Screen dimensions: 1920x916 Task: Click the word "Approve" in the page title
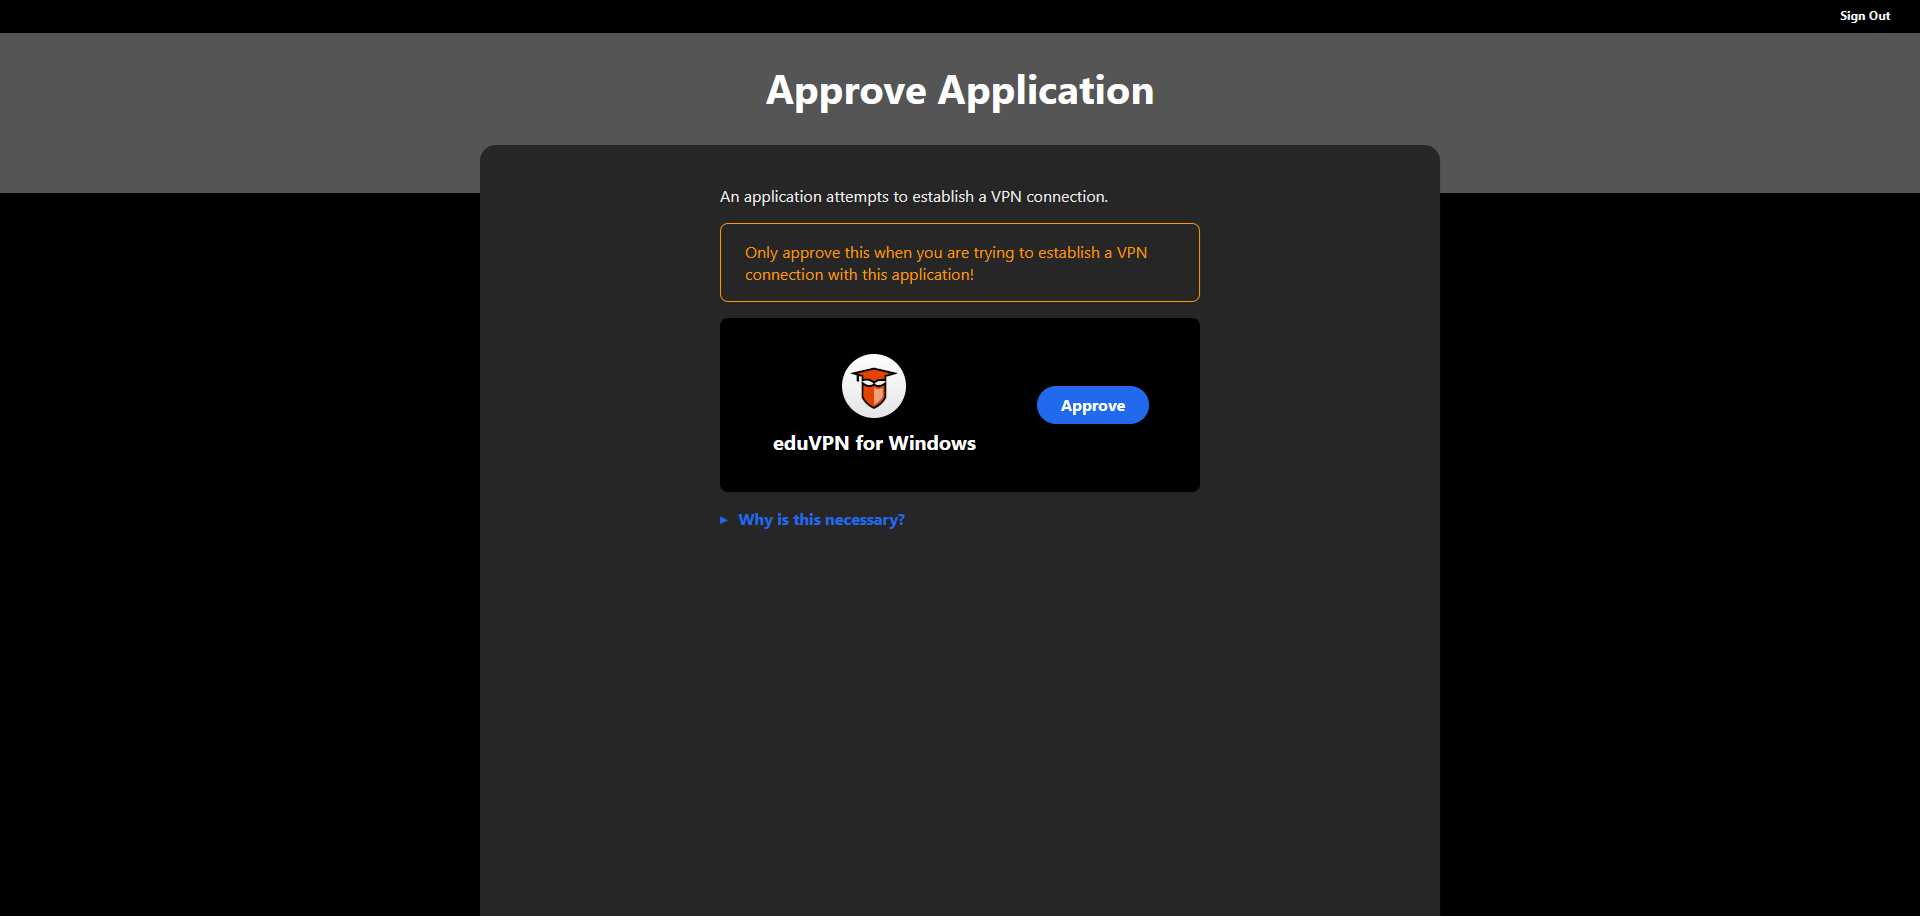click(x=846, y=91)
